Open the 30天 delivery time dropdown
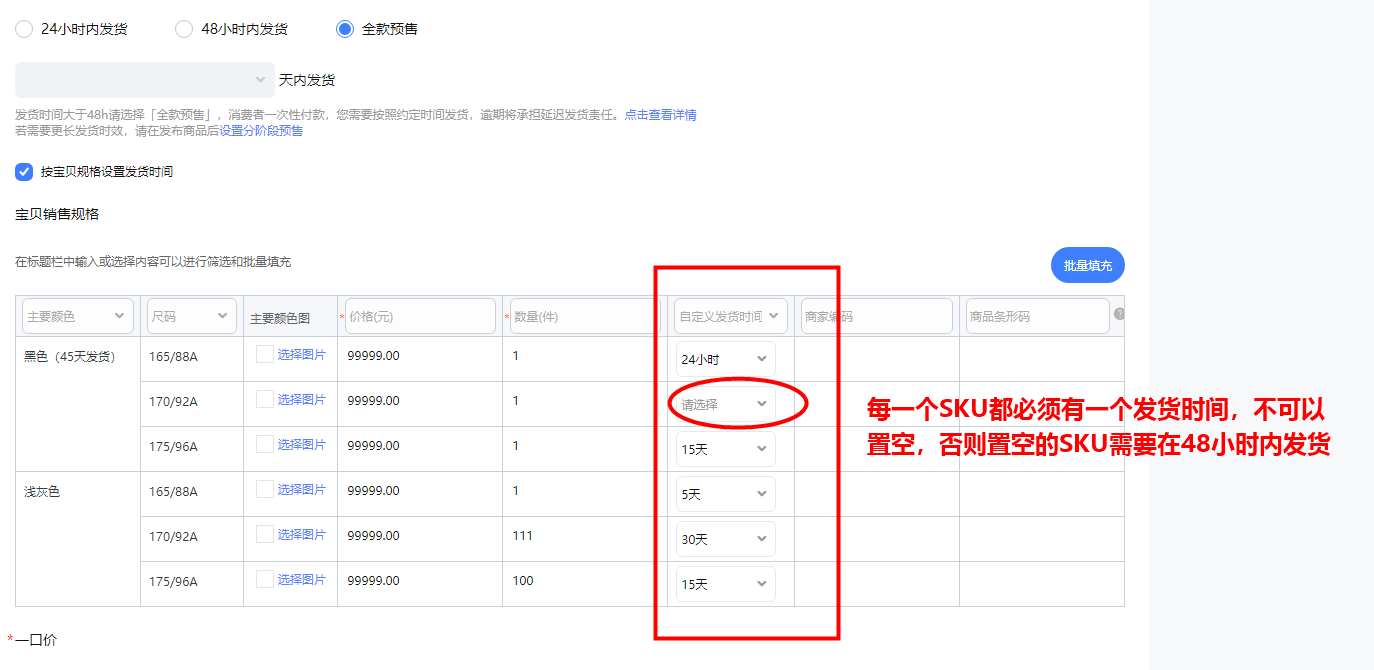This screenshot has width=1374, height=670. pyautogui.click(x=726, y=539)
